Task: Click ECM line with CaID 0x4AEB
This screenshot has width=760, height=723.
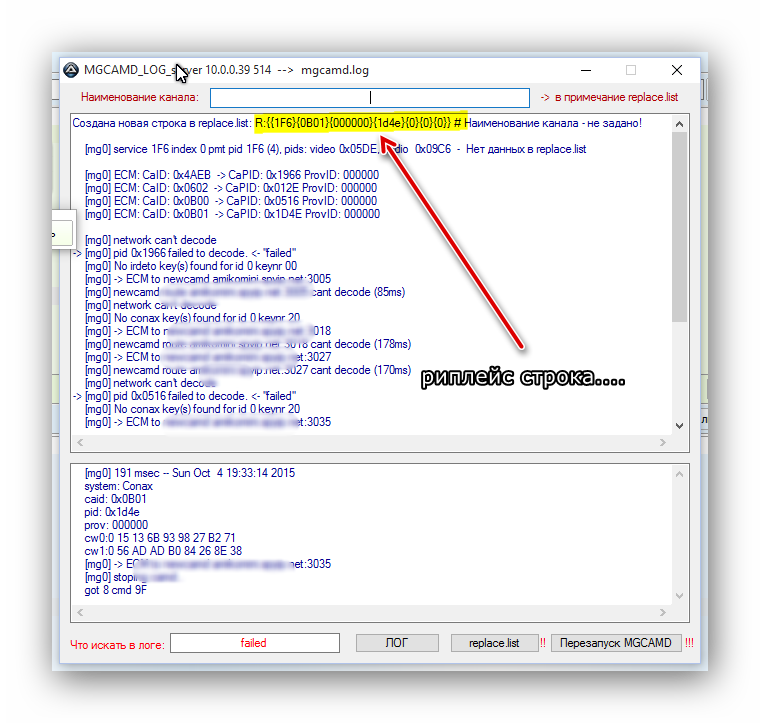Action: [x=232, y=175]
